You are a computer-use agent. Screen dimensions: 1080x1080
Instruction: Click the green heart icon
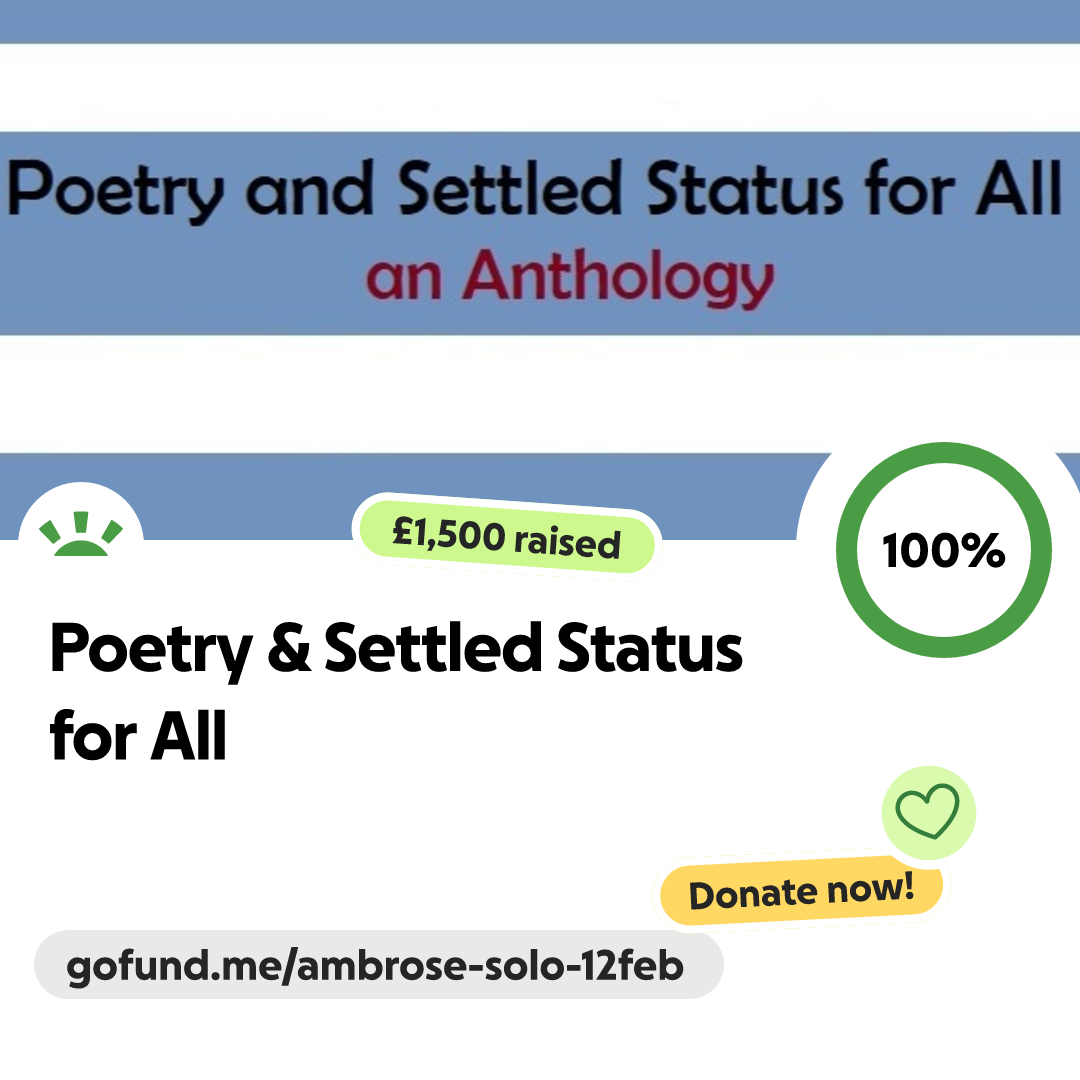[x=927, y=813]
